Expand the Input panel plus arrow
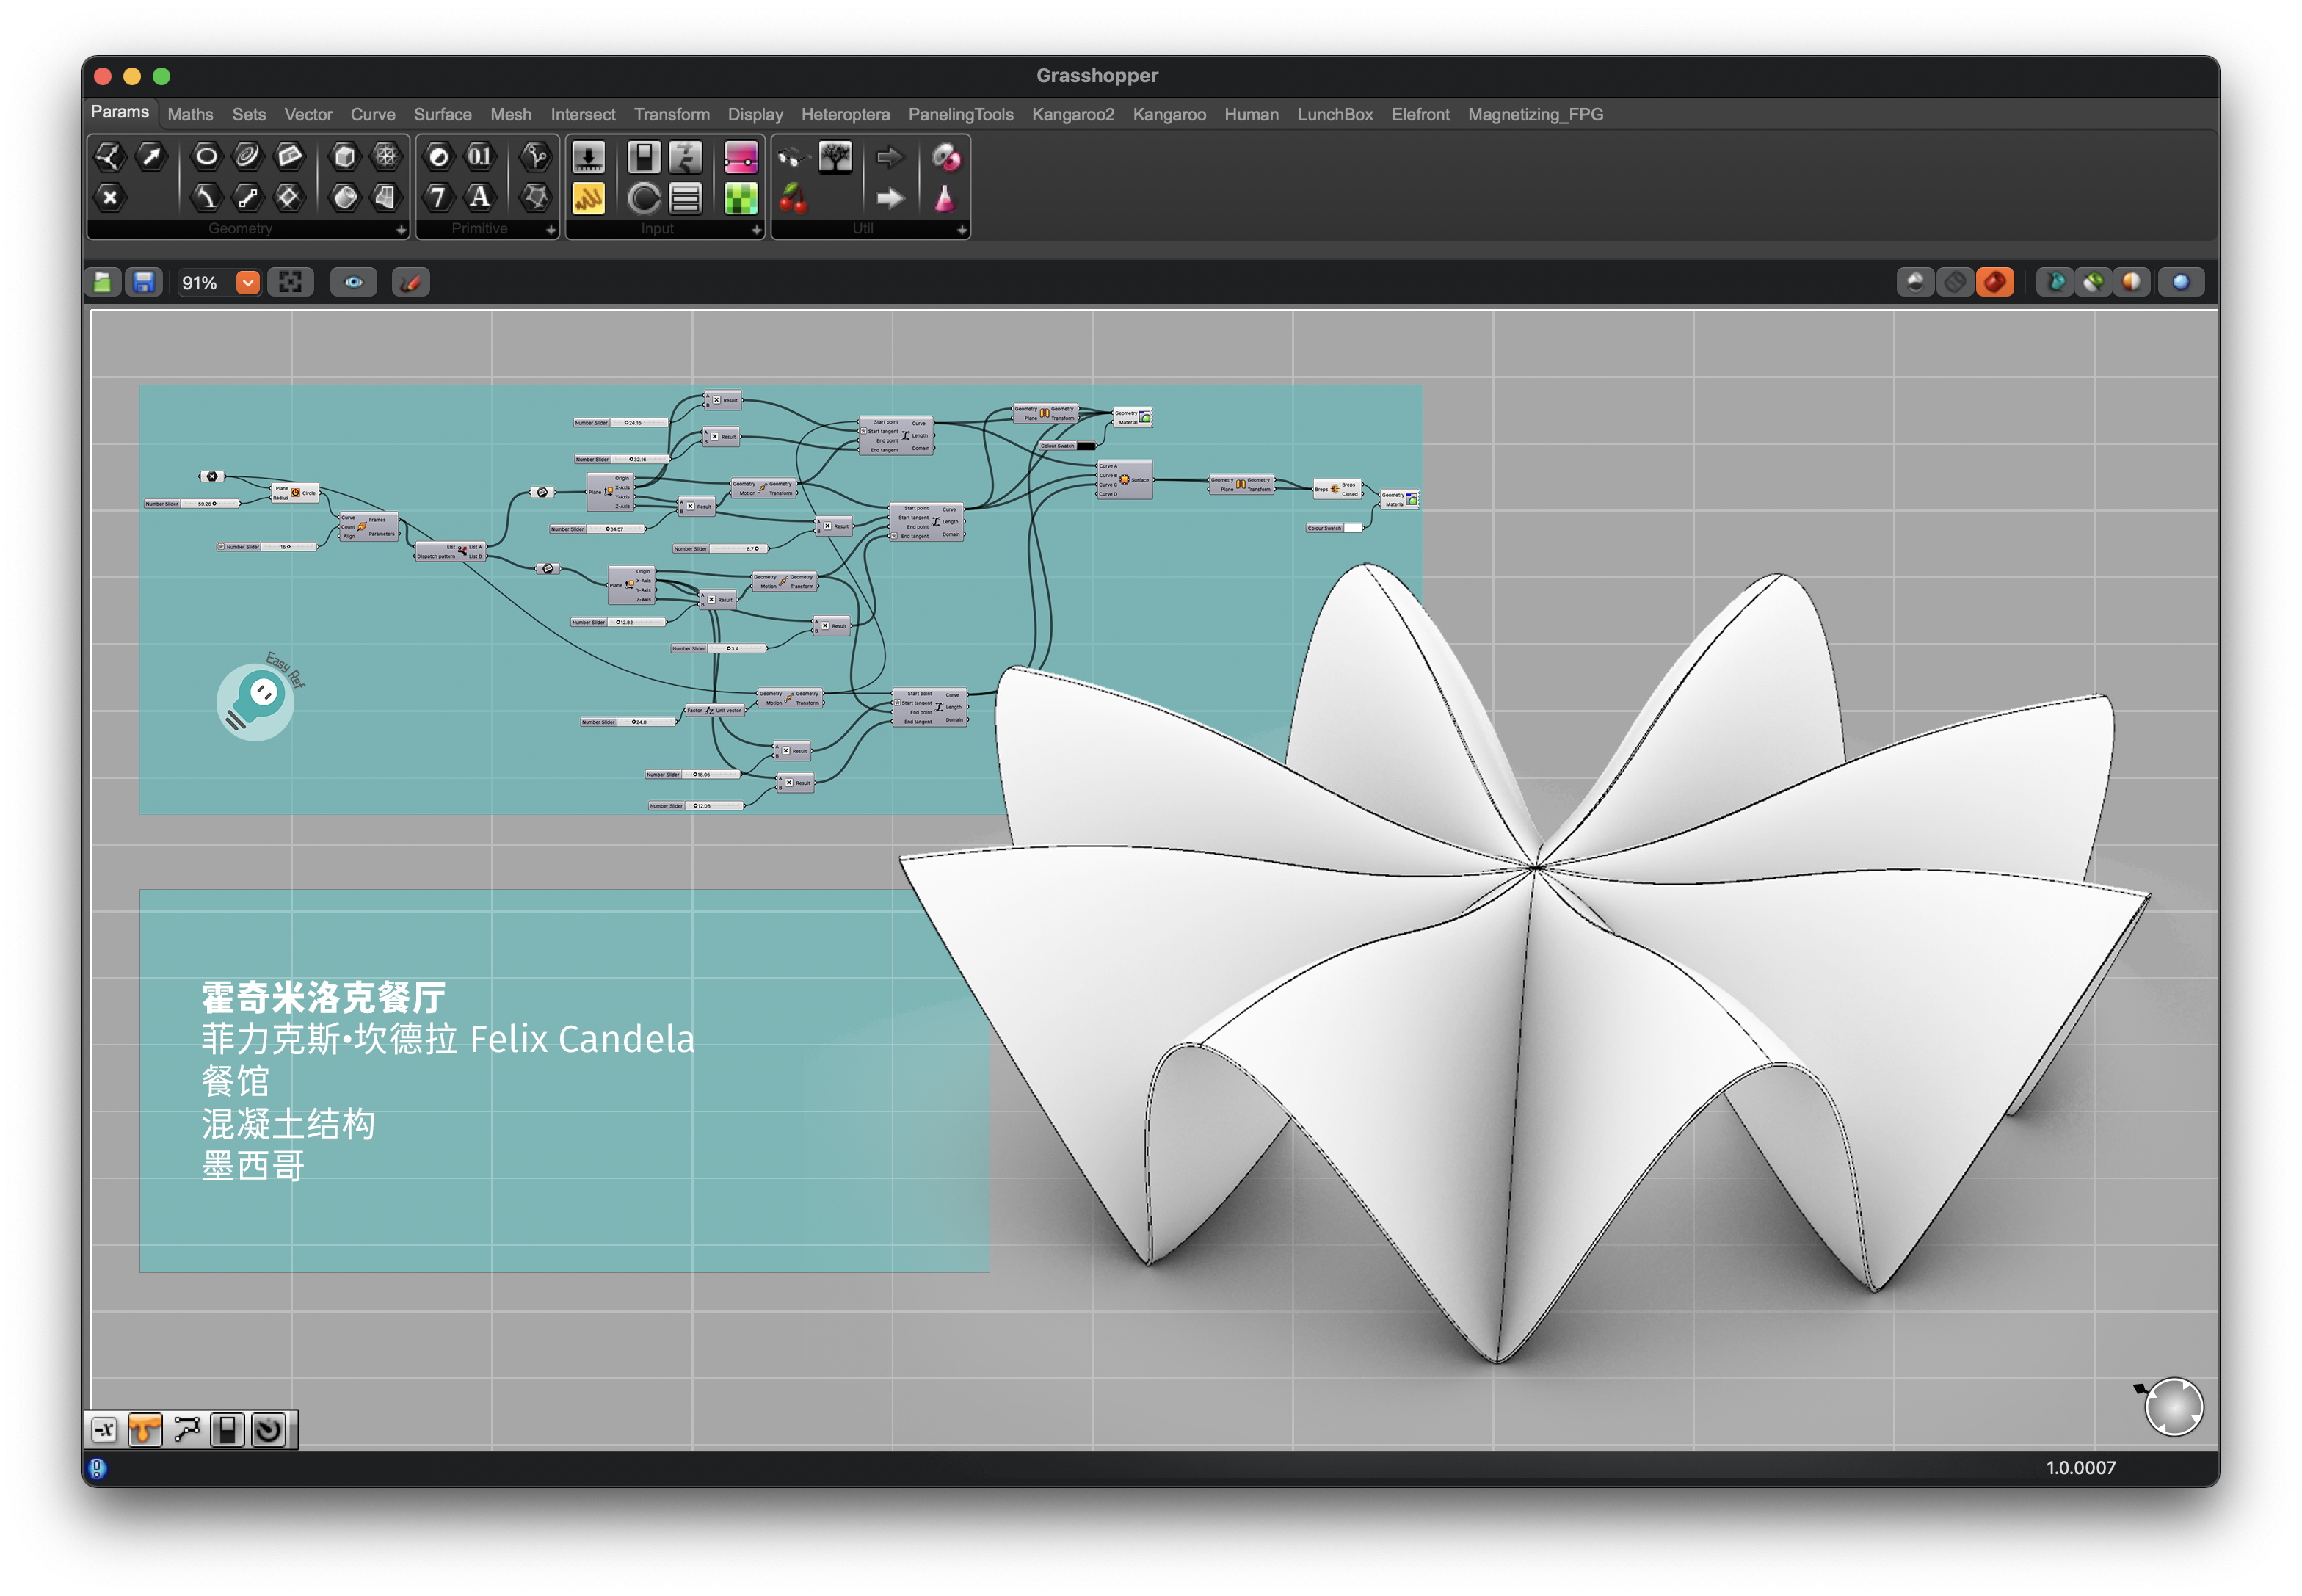2302x1596 pixels. (x=756, y=230)
